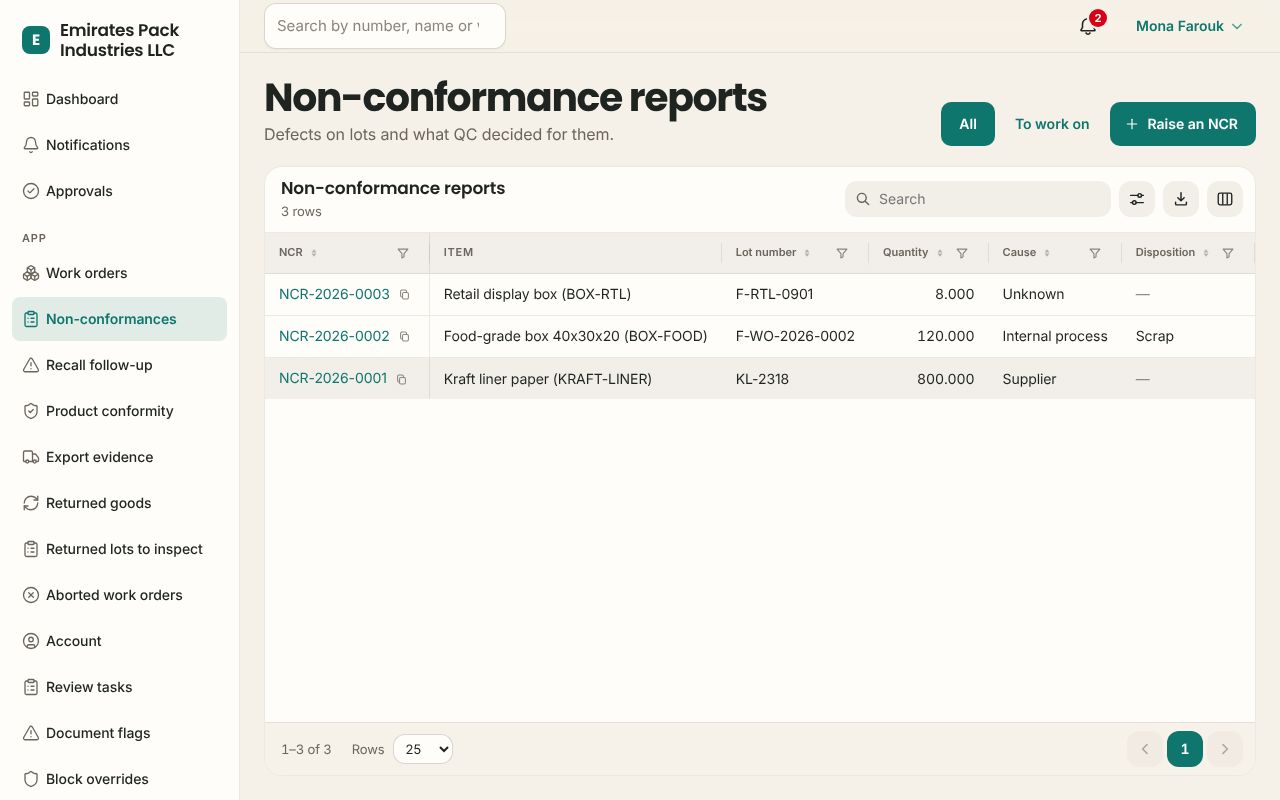
Task: Filter the Lot number column
Action: tap(842, 253)
